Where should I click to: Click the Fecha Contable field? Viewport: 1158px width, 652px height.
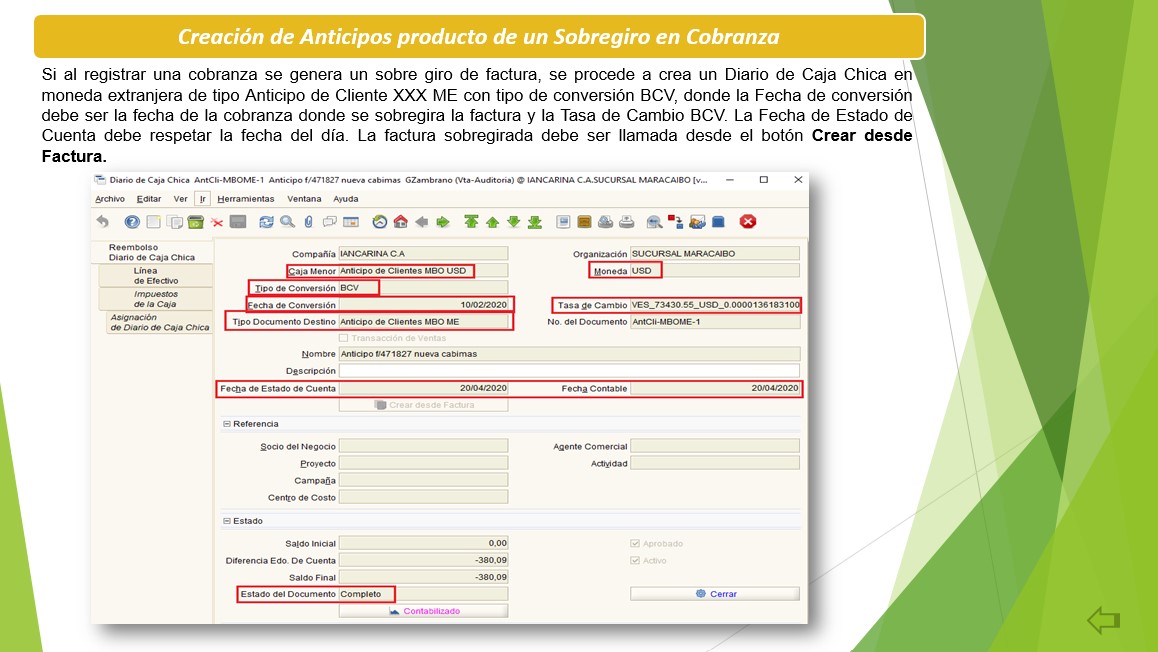tap(715, 388)
